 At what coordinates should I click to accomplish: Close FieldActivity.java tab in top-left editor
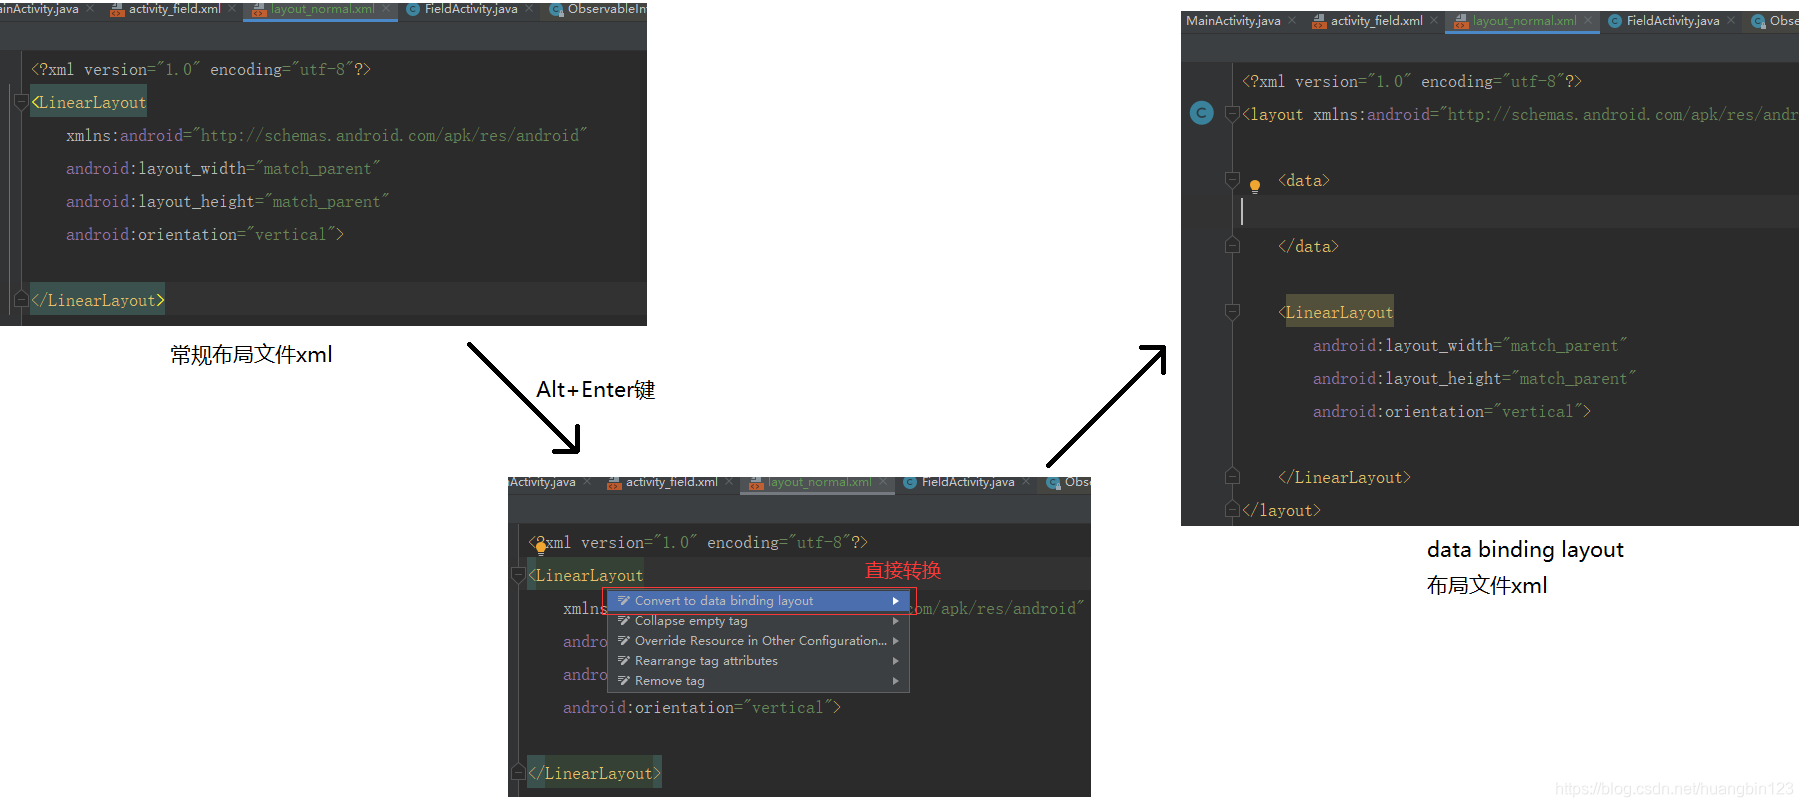tap(530, 9)
